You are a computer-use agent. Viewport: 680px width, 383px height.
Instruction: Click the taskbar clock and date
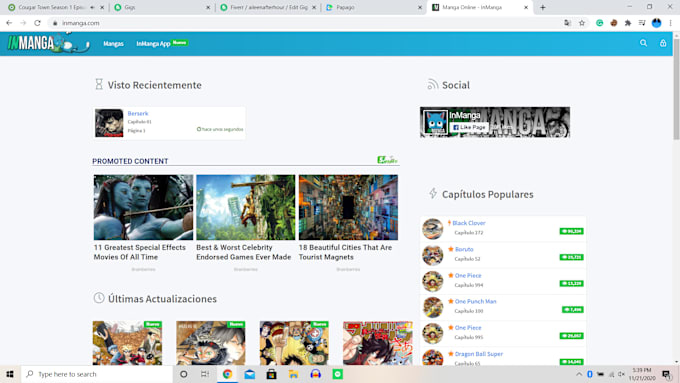click(641, 374)
